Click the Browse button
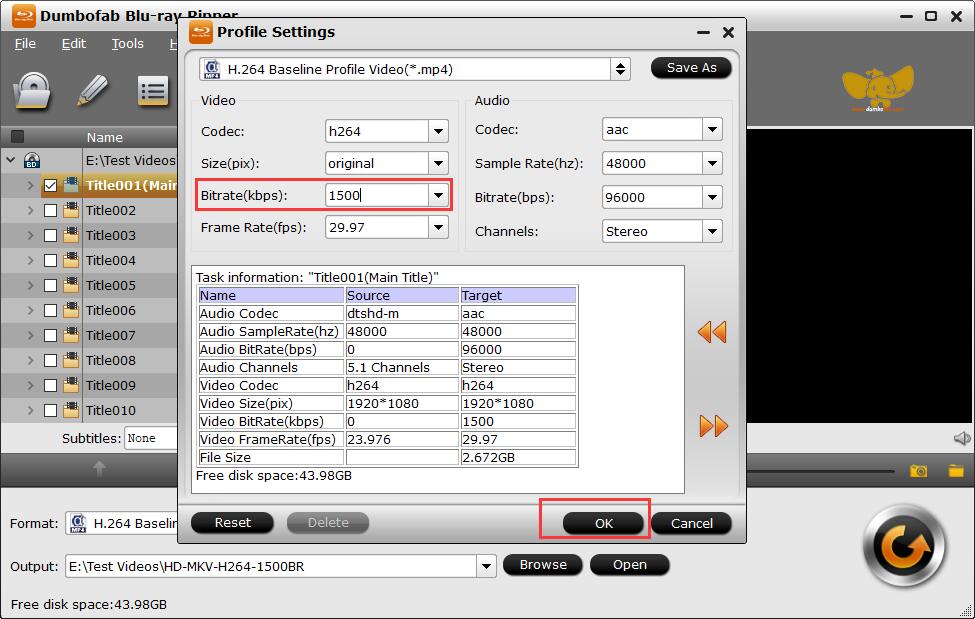This screenshot has width=975, height=619. coord(543,565)
